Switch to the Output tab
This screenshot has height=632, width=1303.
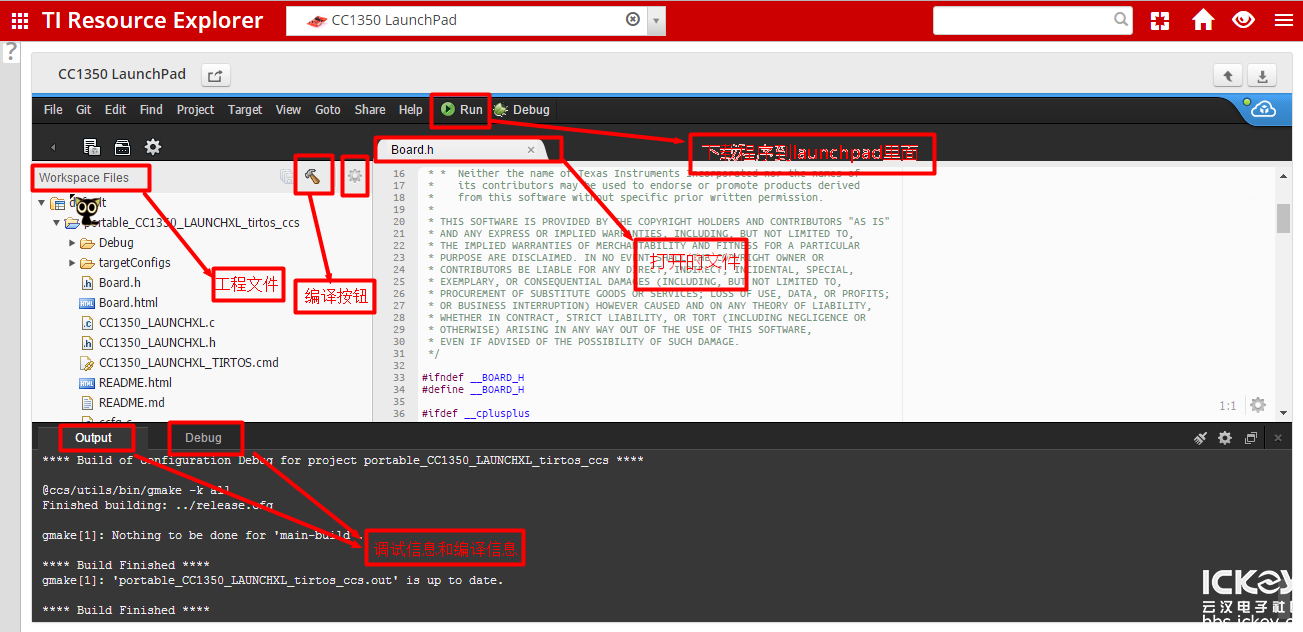[x=93, y=438]
